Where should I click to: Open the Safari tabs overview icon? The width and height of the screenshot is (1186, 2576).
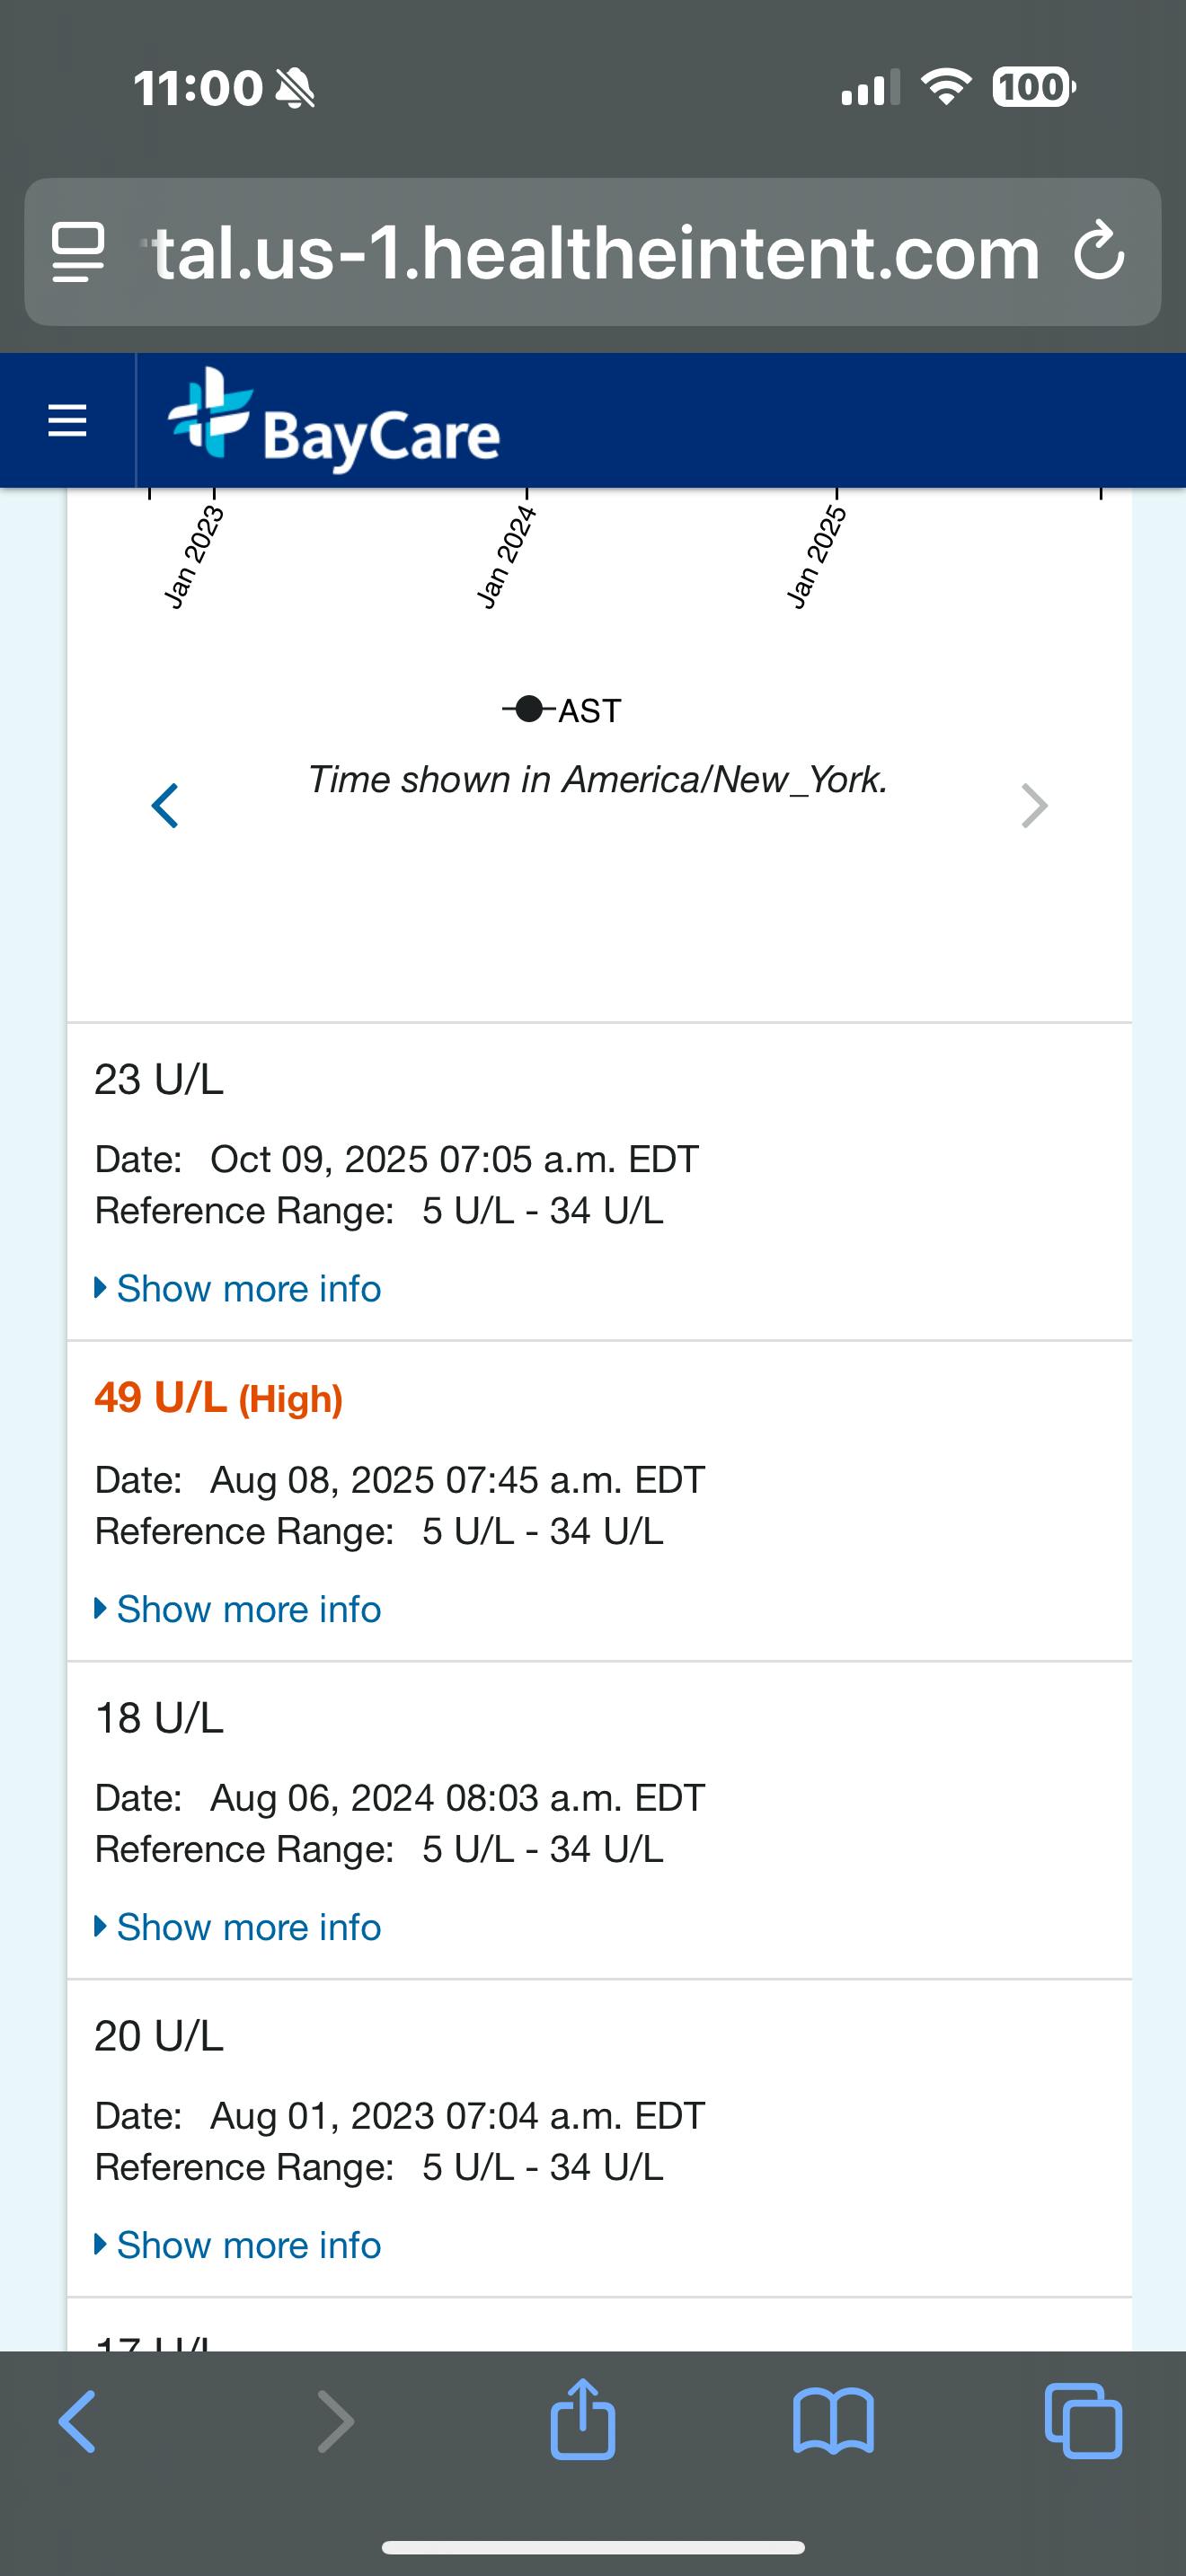(x=1083, y=2421)
